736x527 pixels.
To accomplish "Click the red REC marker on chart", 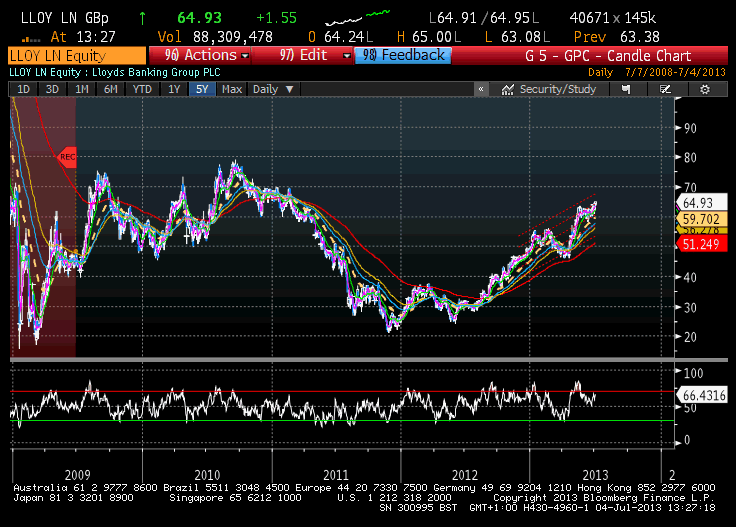I will tap(66, 157).
